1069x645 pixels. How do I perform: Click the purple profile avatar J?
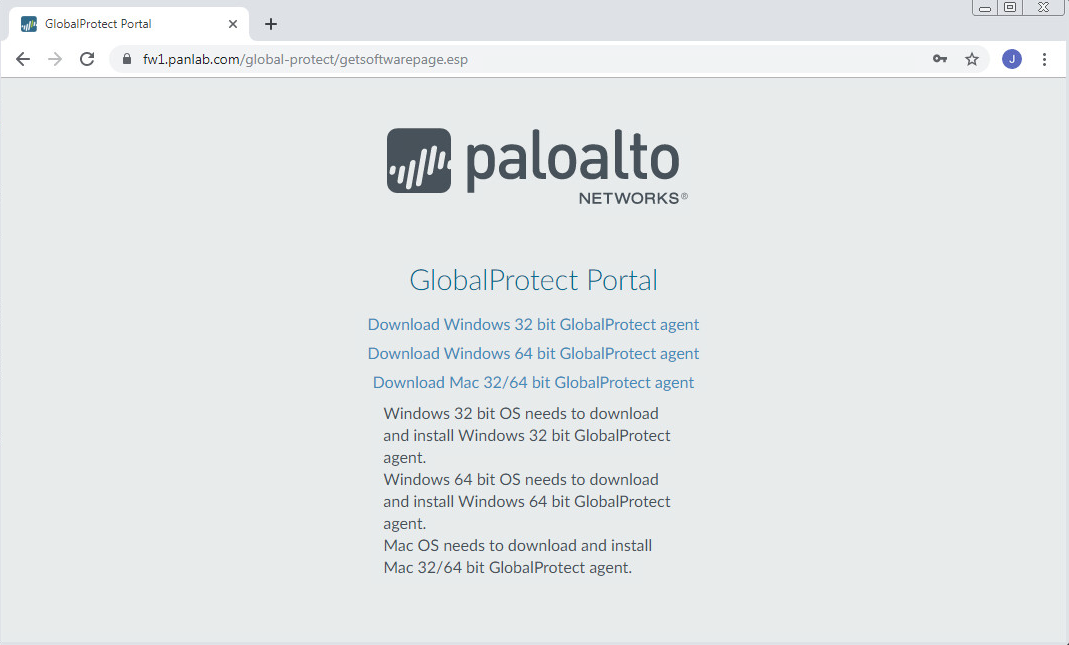(x=1011, y=59)
